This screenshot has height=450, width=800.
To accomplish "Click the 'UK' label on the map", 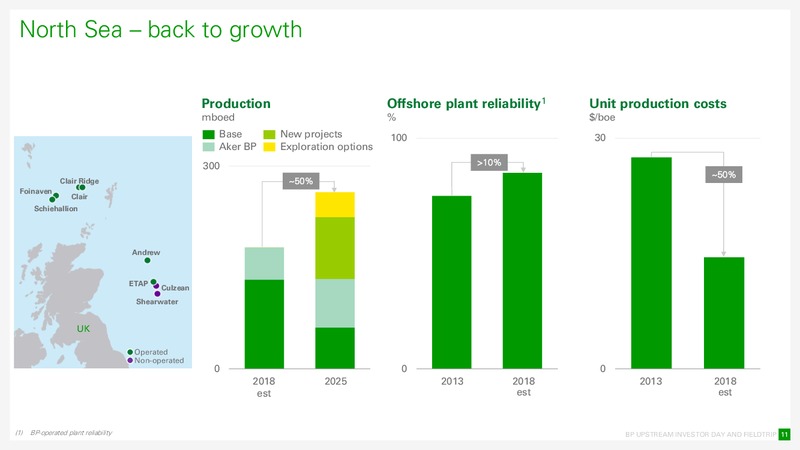I will [83, 329].
